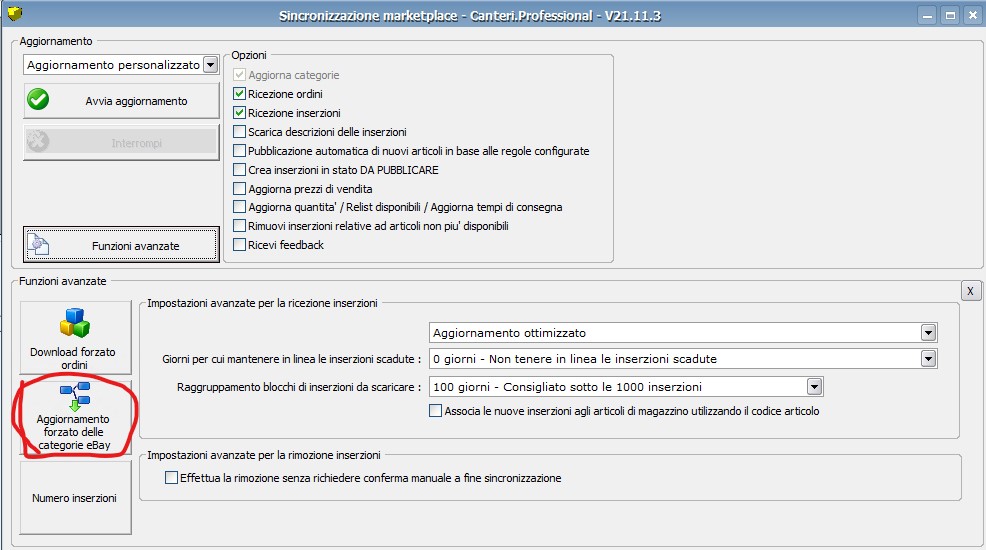Check Associa le nuove inserzioni agli articoli
The height and width of the screenshot is (550, 986).
pos(435,410)
